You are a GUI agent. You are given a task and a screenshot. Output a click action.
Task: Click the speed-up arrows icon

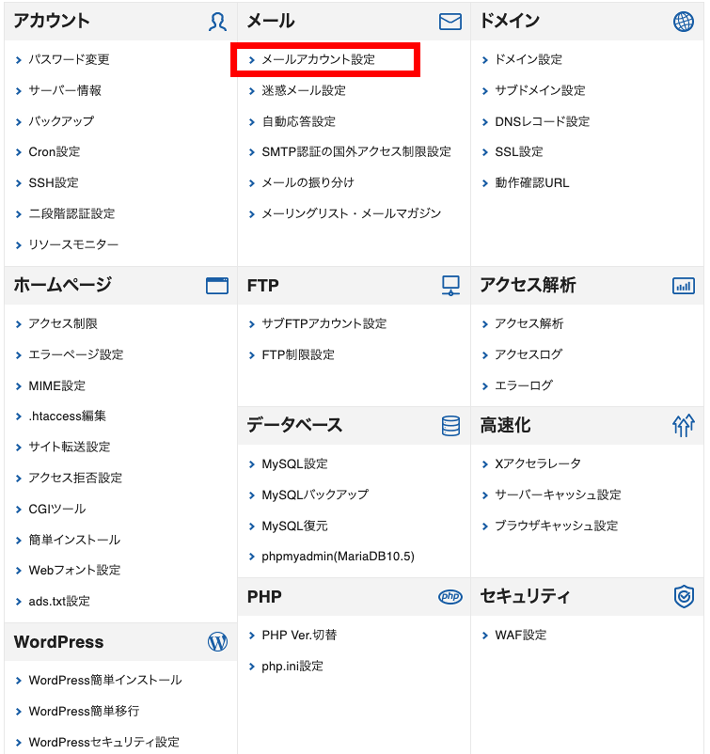pos(683,426)
